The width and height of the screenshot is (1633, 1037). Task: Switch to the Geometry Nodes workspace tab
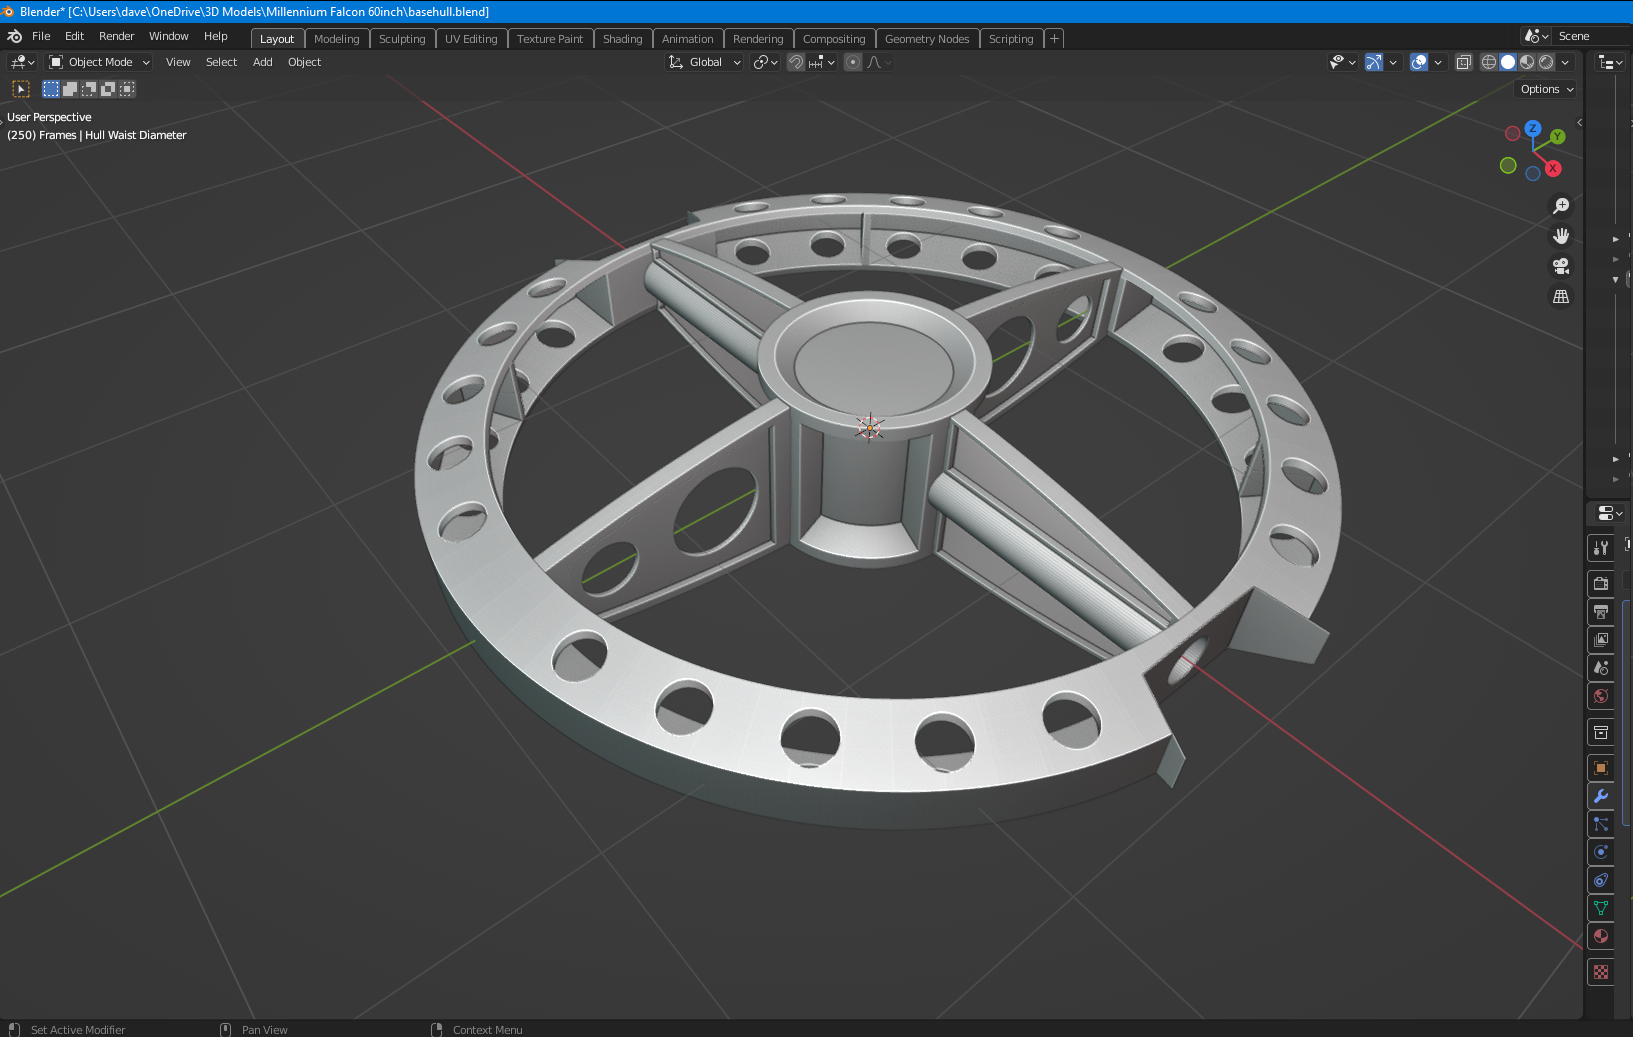pyautogui.click(x=927, y=39)
